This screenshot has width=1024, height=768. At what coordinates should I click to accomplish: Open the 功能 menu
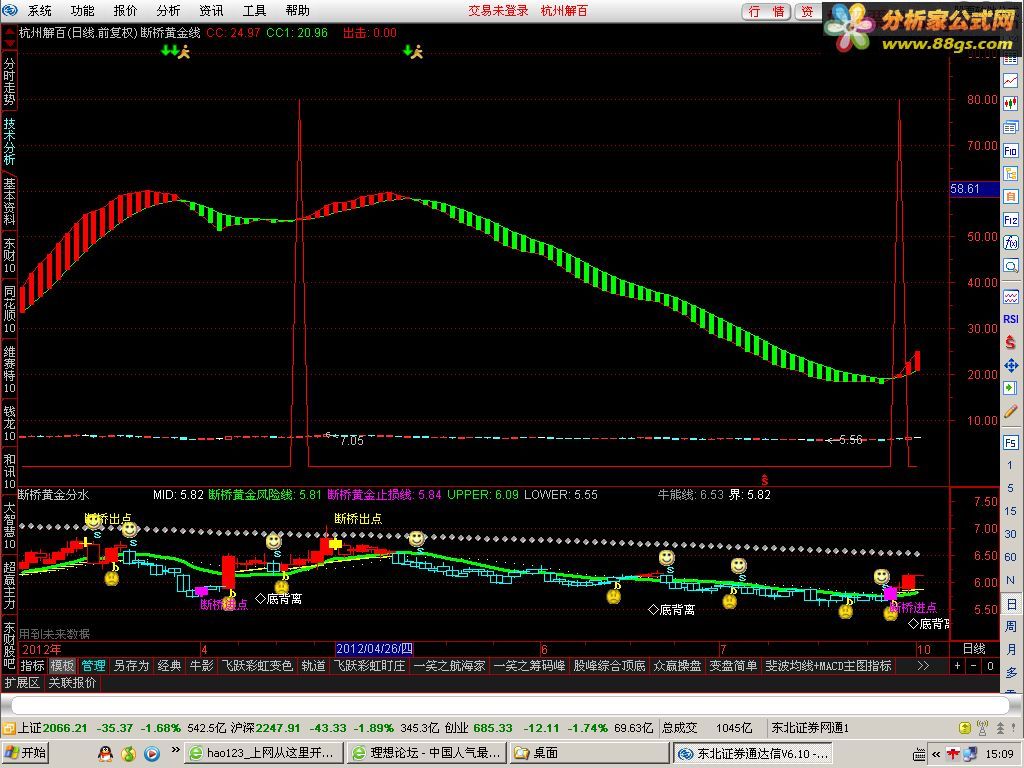82,10
